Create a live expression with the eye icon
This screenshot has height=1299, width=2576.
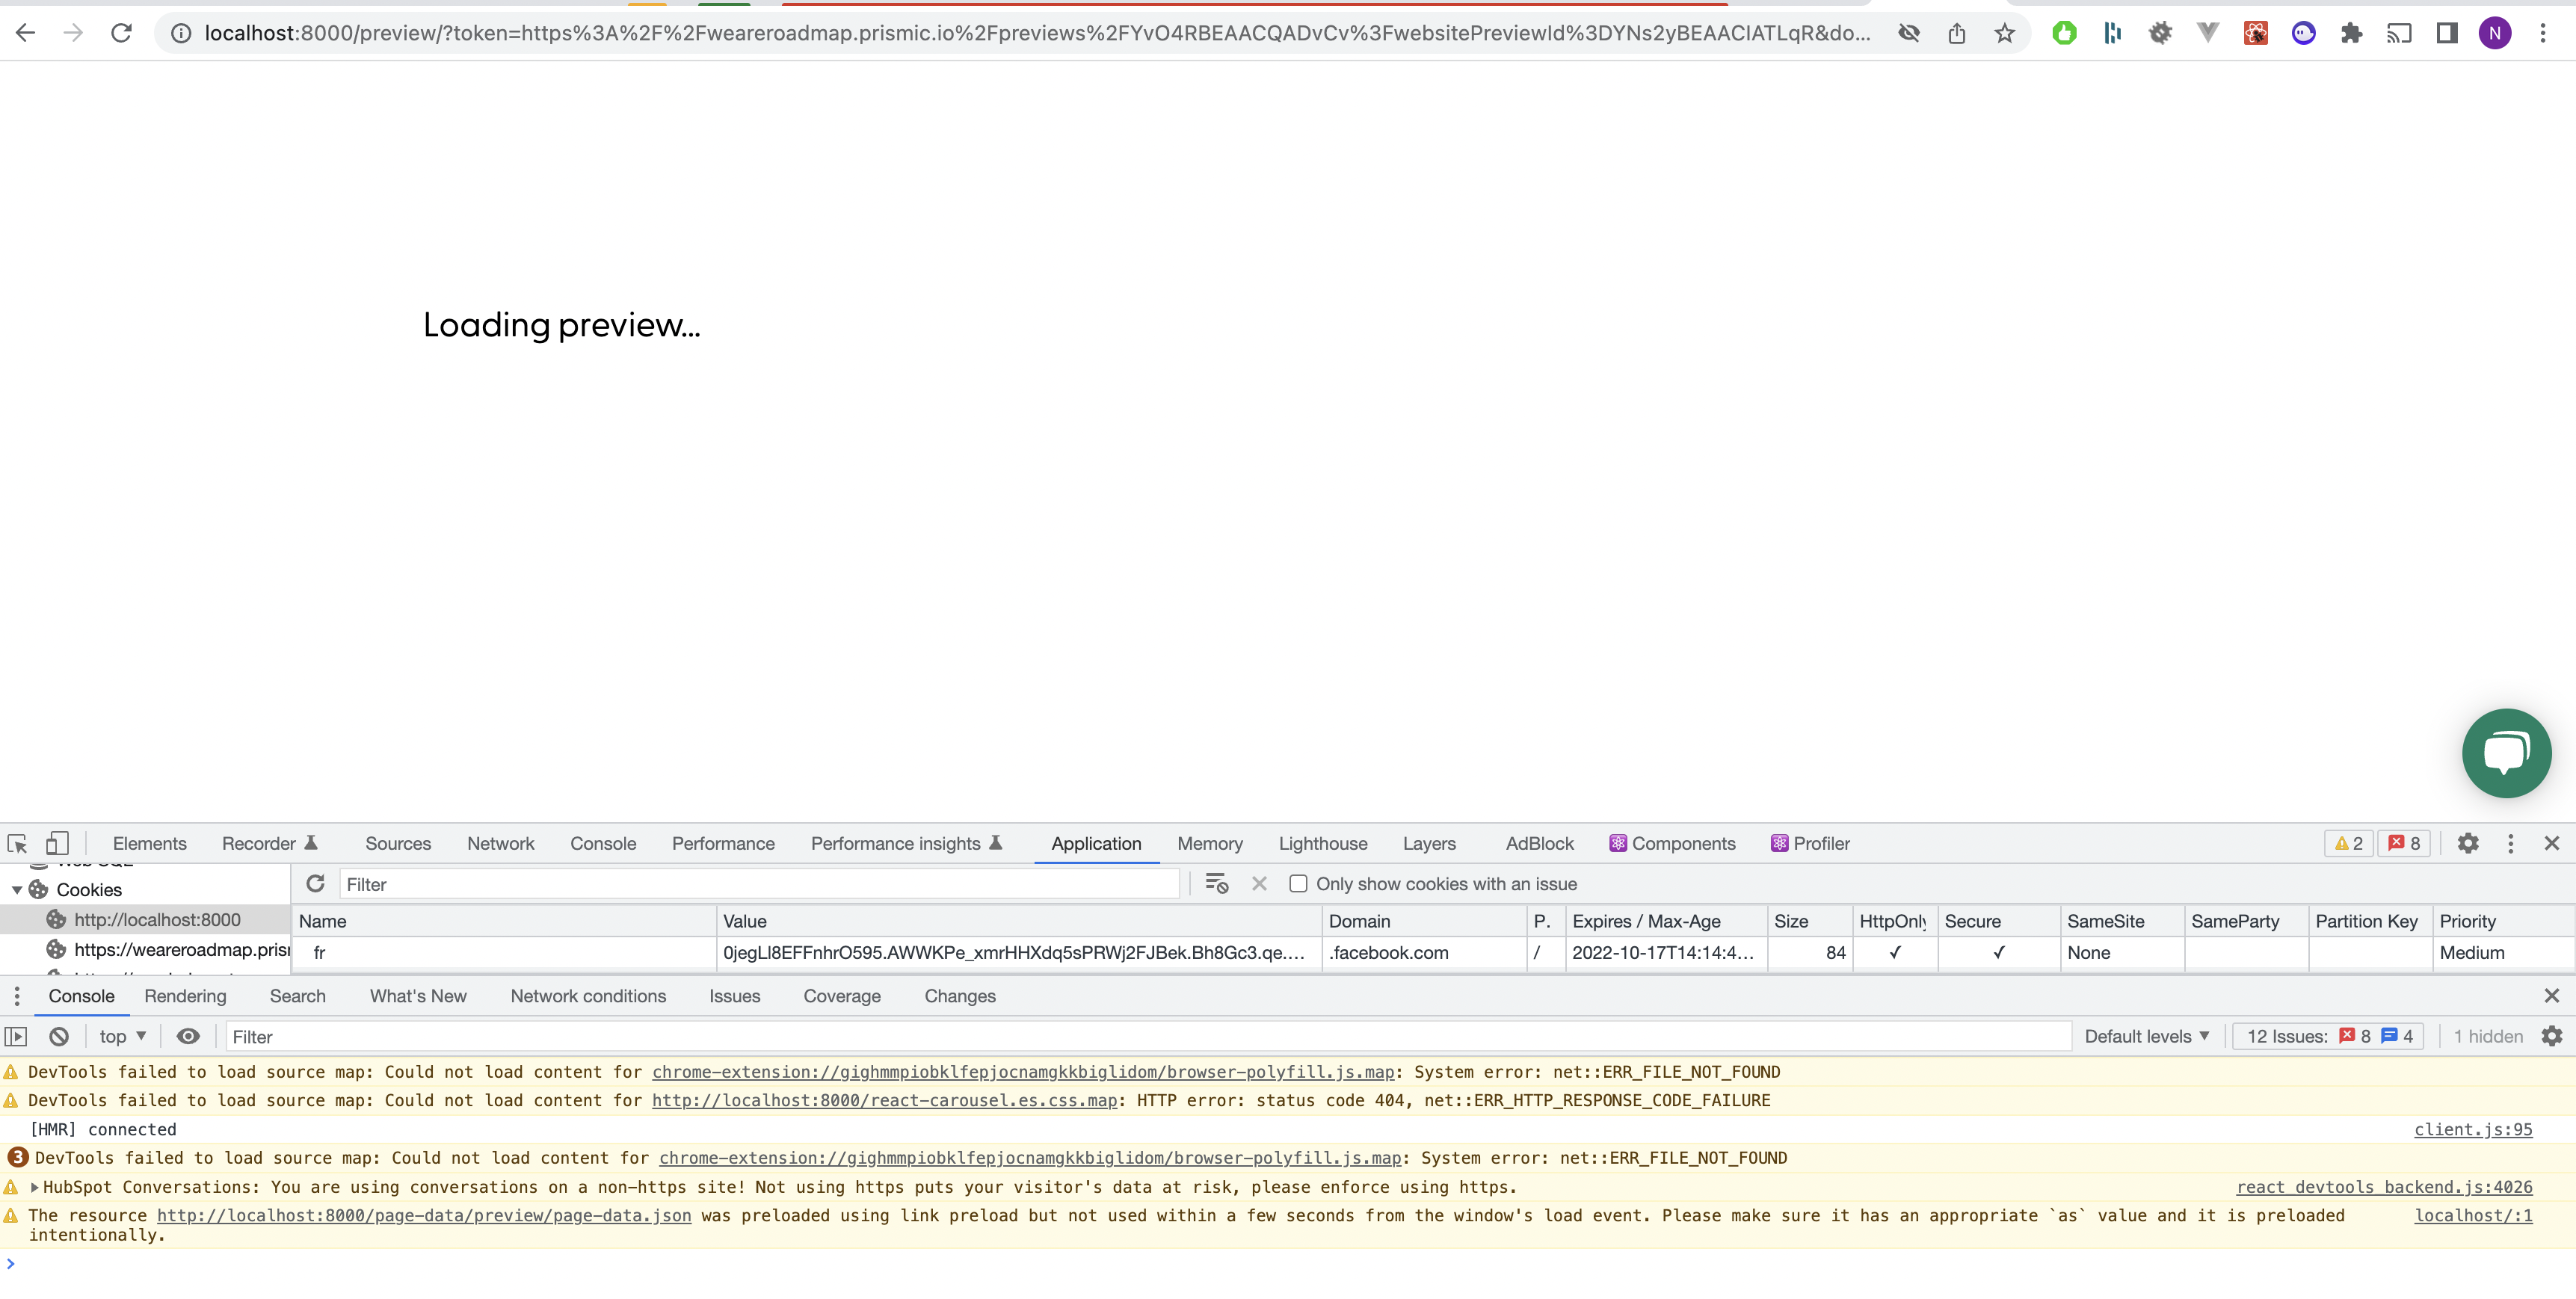point(188,1036)
